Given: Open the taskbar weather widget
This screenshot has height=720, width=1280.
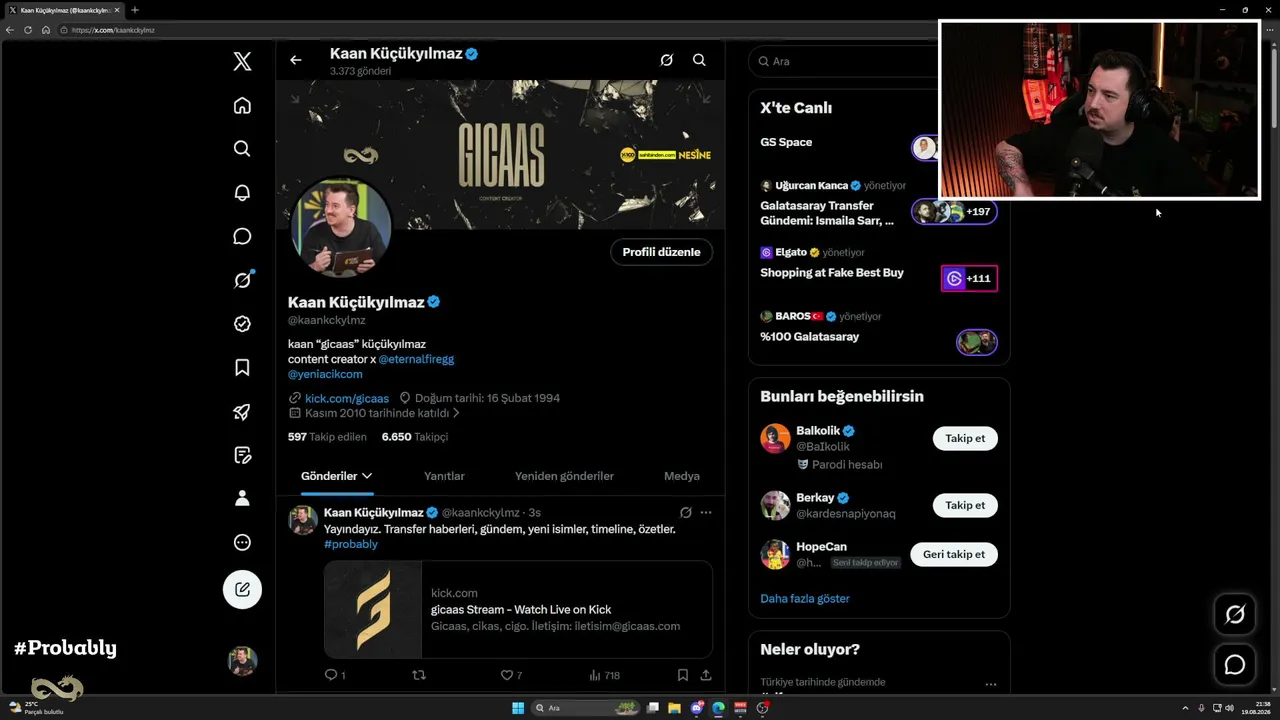Looking at the screenshot, I should click(x=36, y=708).
